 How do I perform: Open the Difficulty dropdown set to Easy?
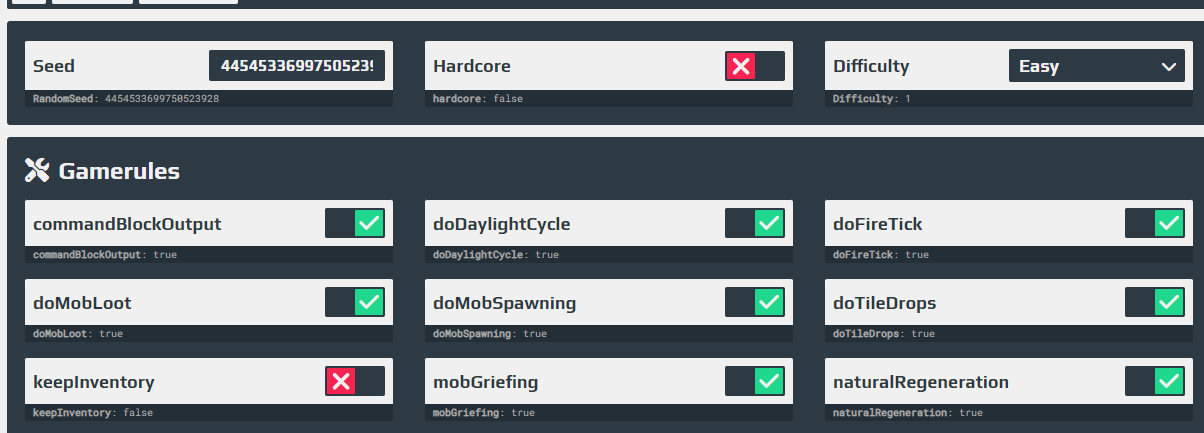click(1097, 67)
